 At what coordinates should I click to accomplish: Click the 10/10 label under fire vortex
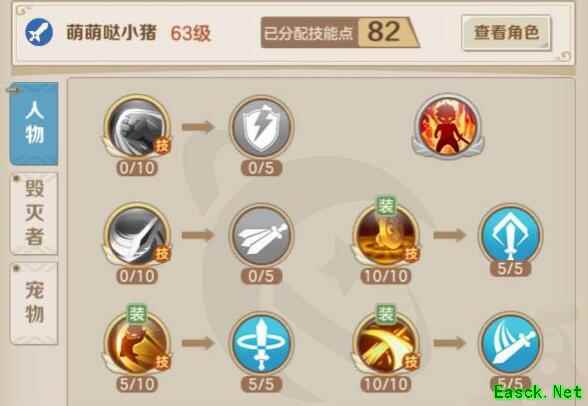[x=386, y=276]
